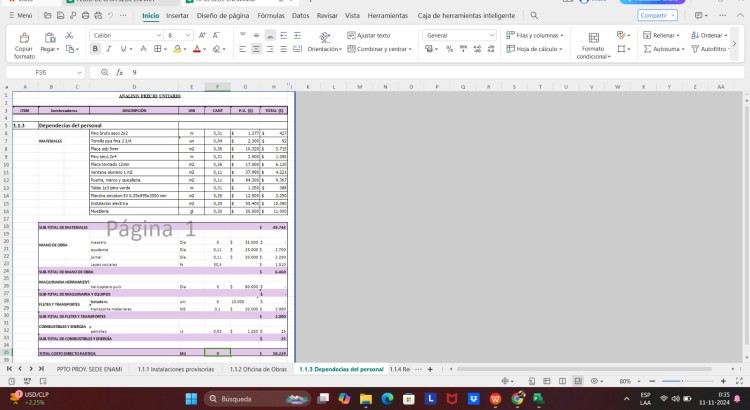
Task: Click the distributed alignment icon
Action: click(297, 49)
